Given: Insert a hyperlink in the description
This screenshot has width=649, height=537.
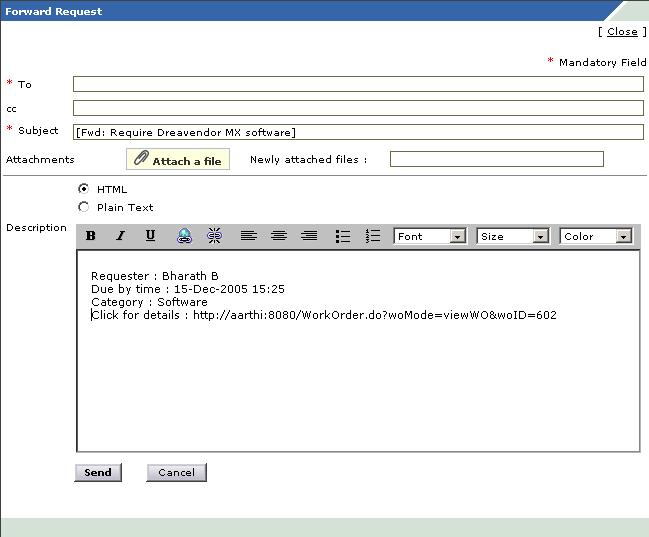Looking at the screenshot, I should (x=184, y=236).
